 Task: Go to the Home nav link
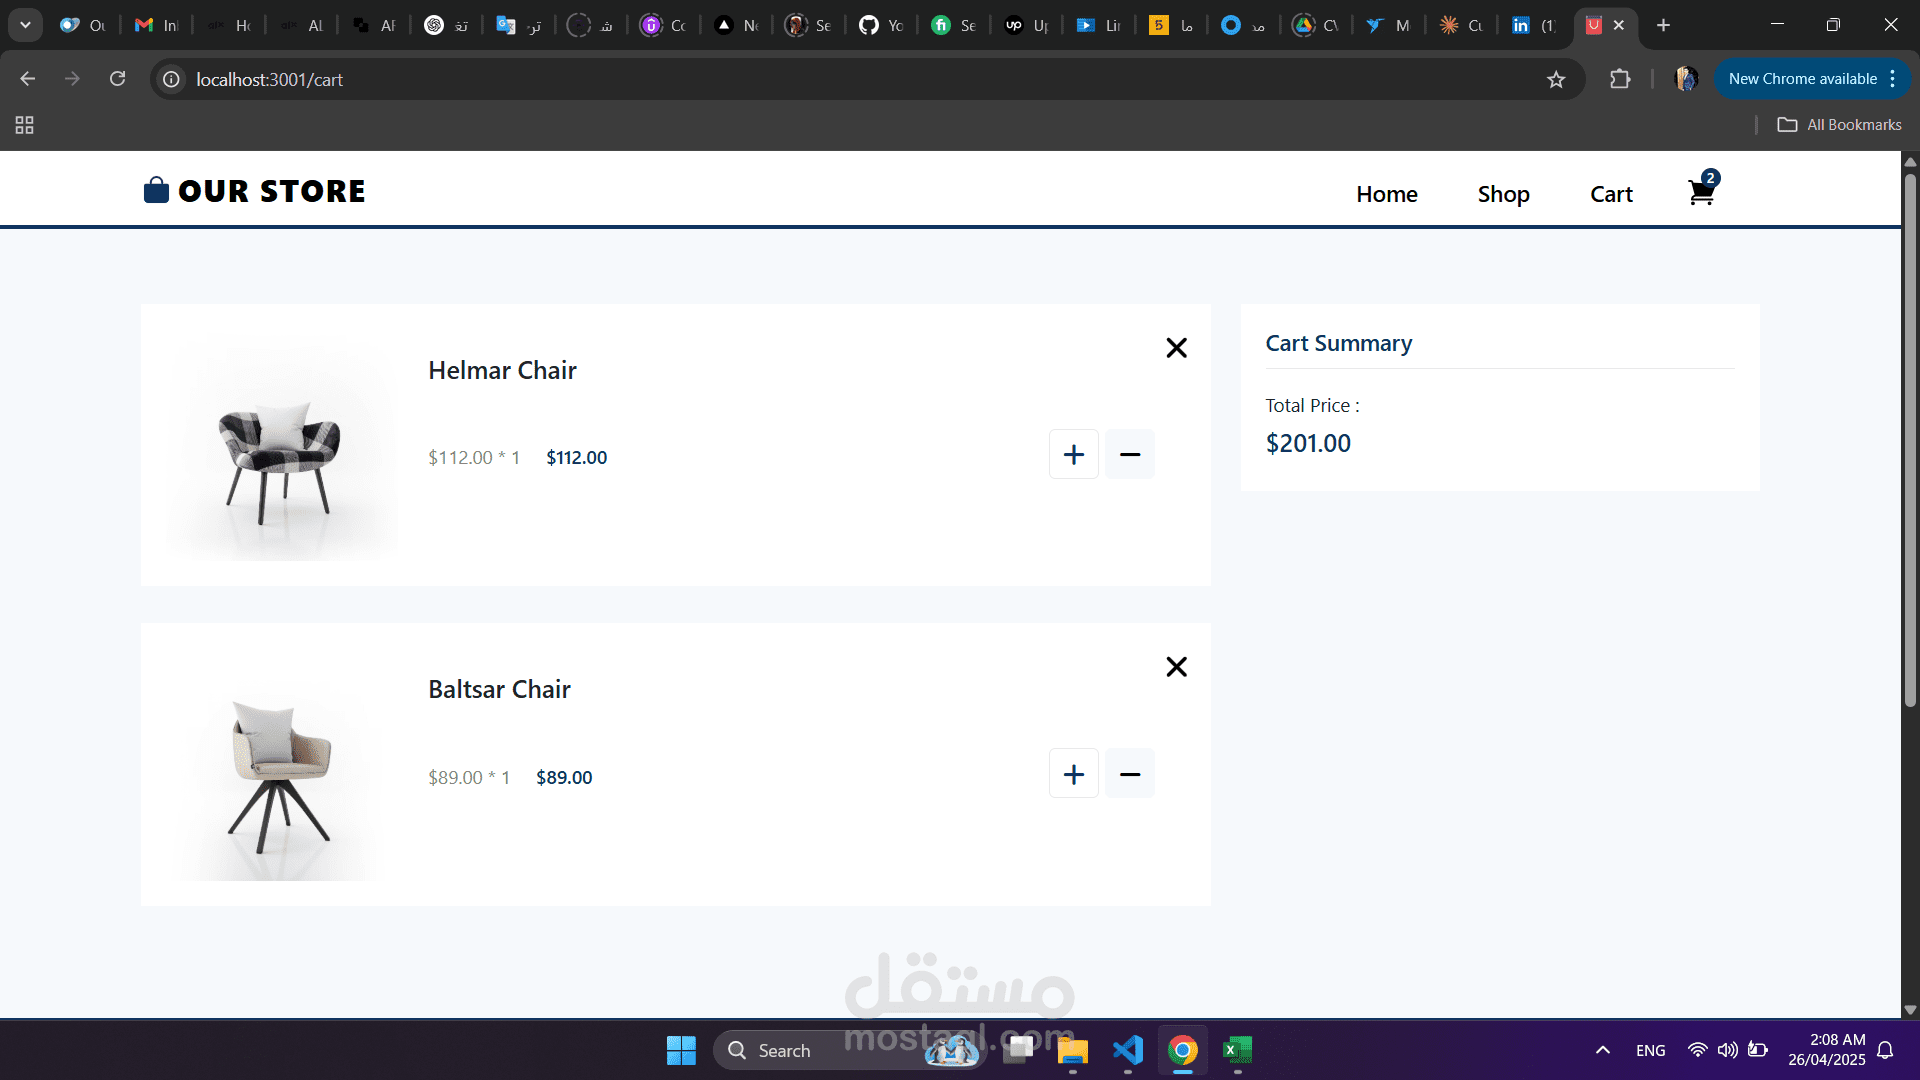point(1386,194)
